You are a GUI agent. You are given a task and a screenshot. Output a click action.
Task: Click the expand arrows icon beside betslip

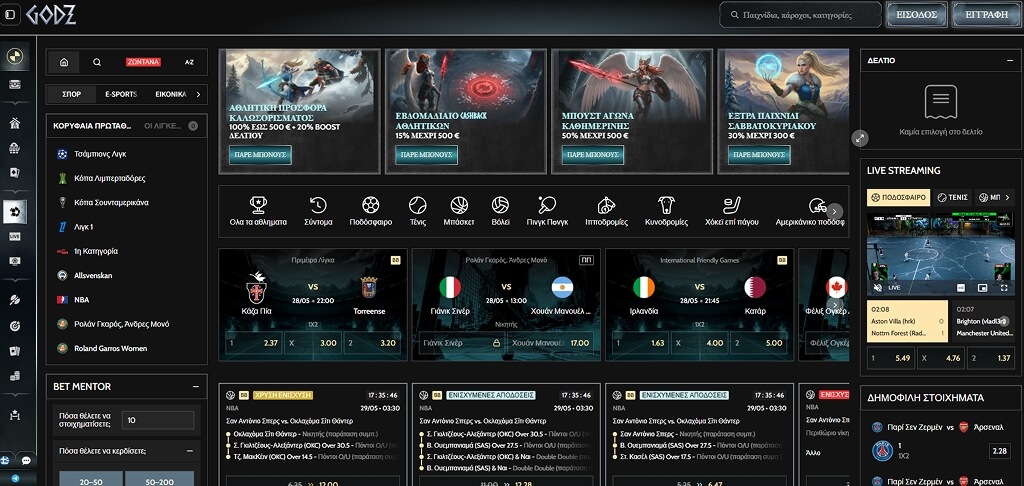point(860,138)
